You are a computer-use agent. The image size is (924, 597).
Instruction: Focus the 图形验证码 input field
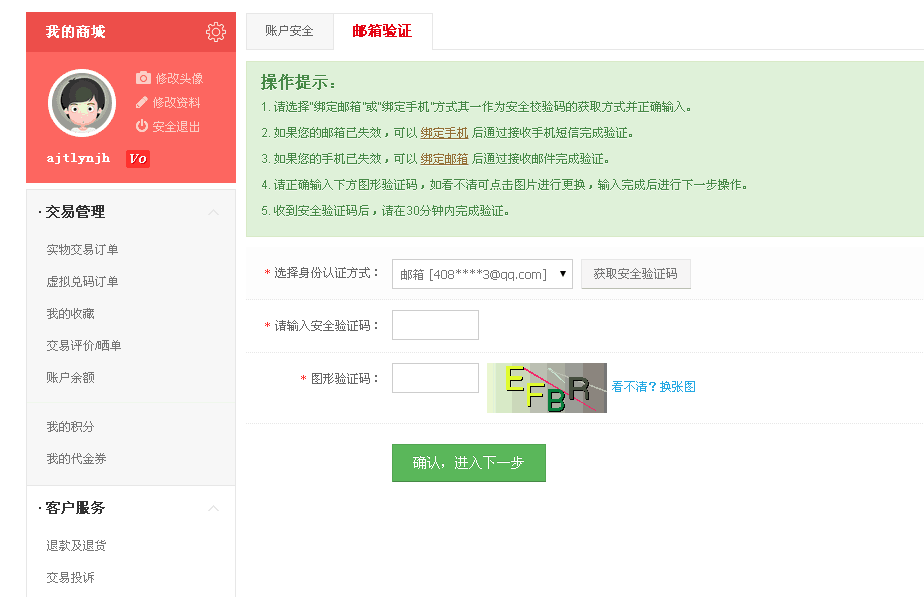(435, 378)
